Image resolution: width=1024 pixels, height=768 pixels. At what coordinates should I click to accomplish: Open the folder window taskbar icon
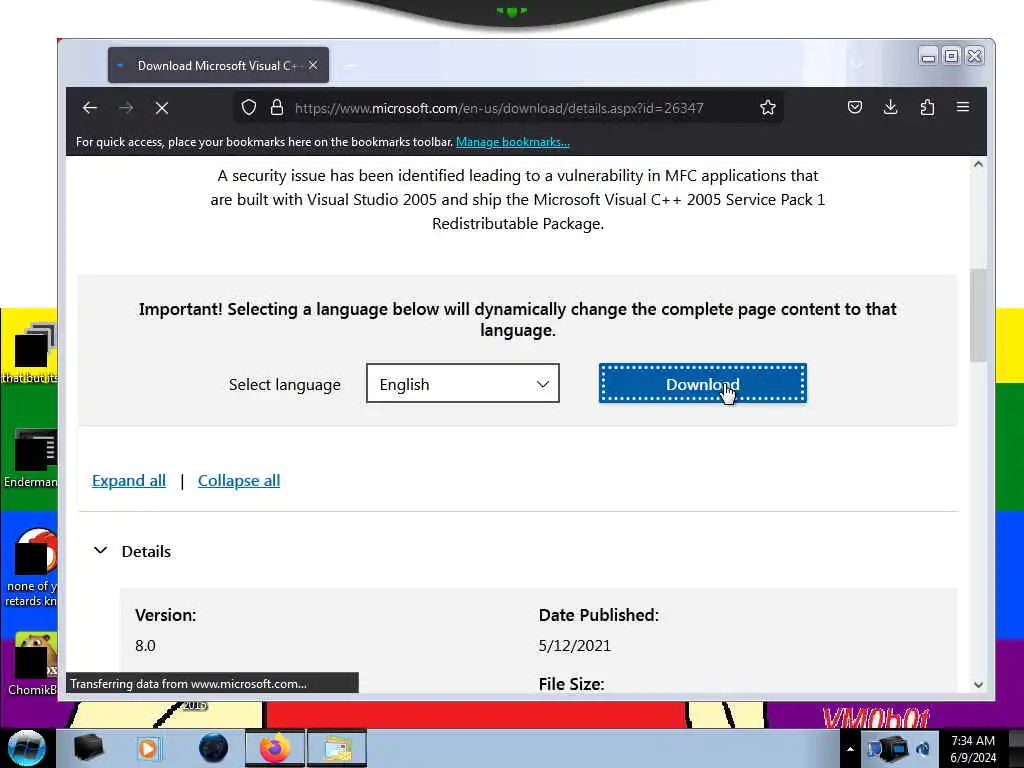pos(337,748)
